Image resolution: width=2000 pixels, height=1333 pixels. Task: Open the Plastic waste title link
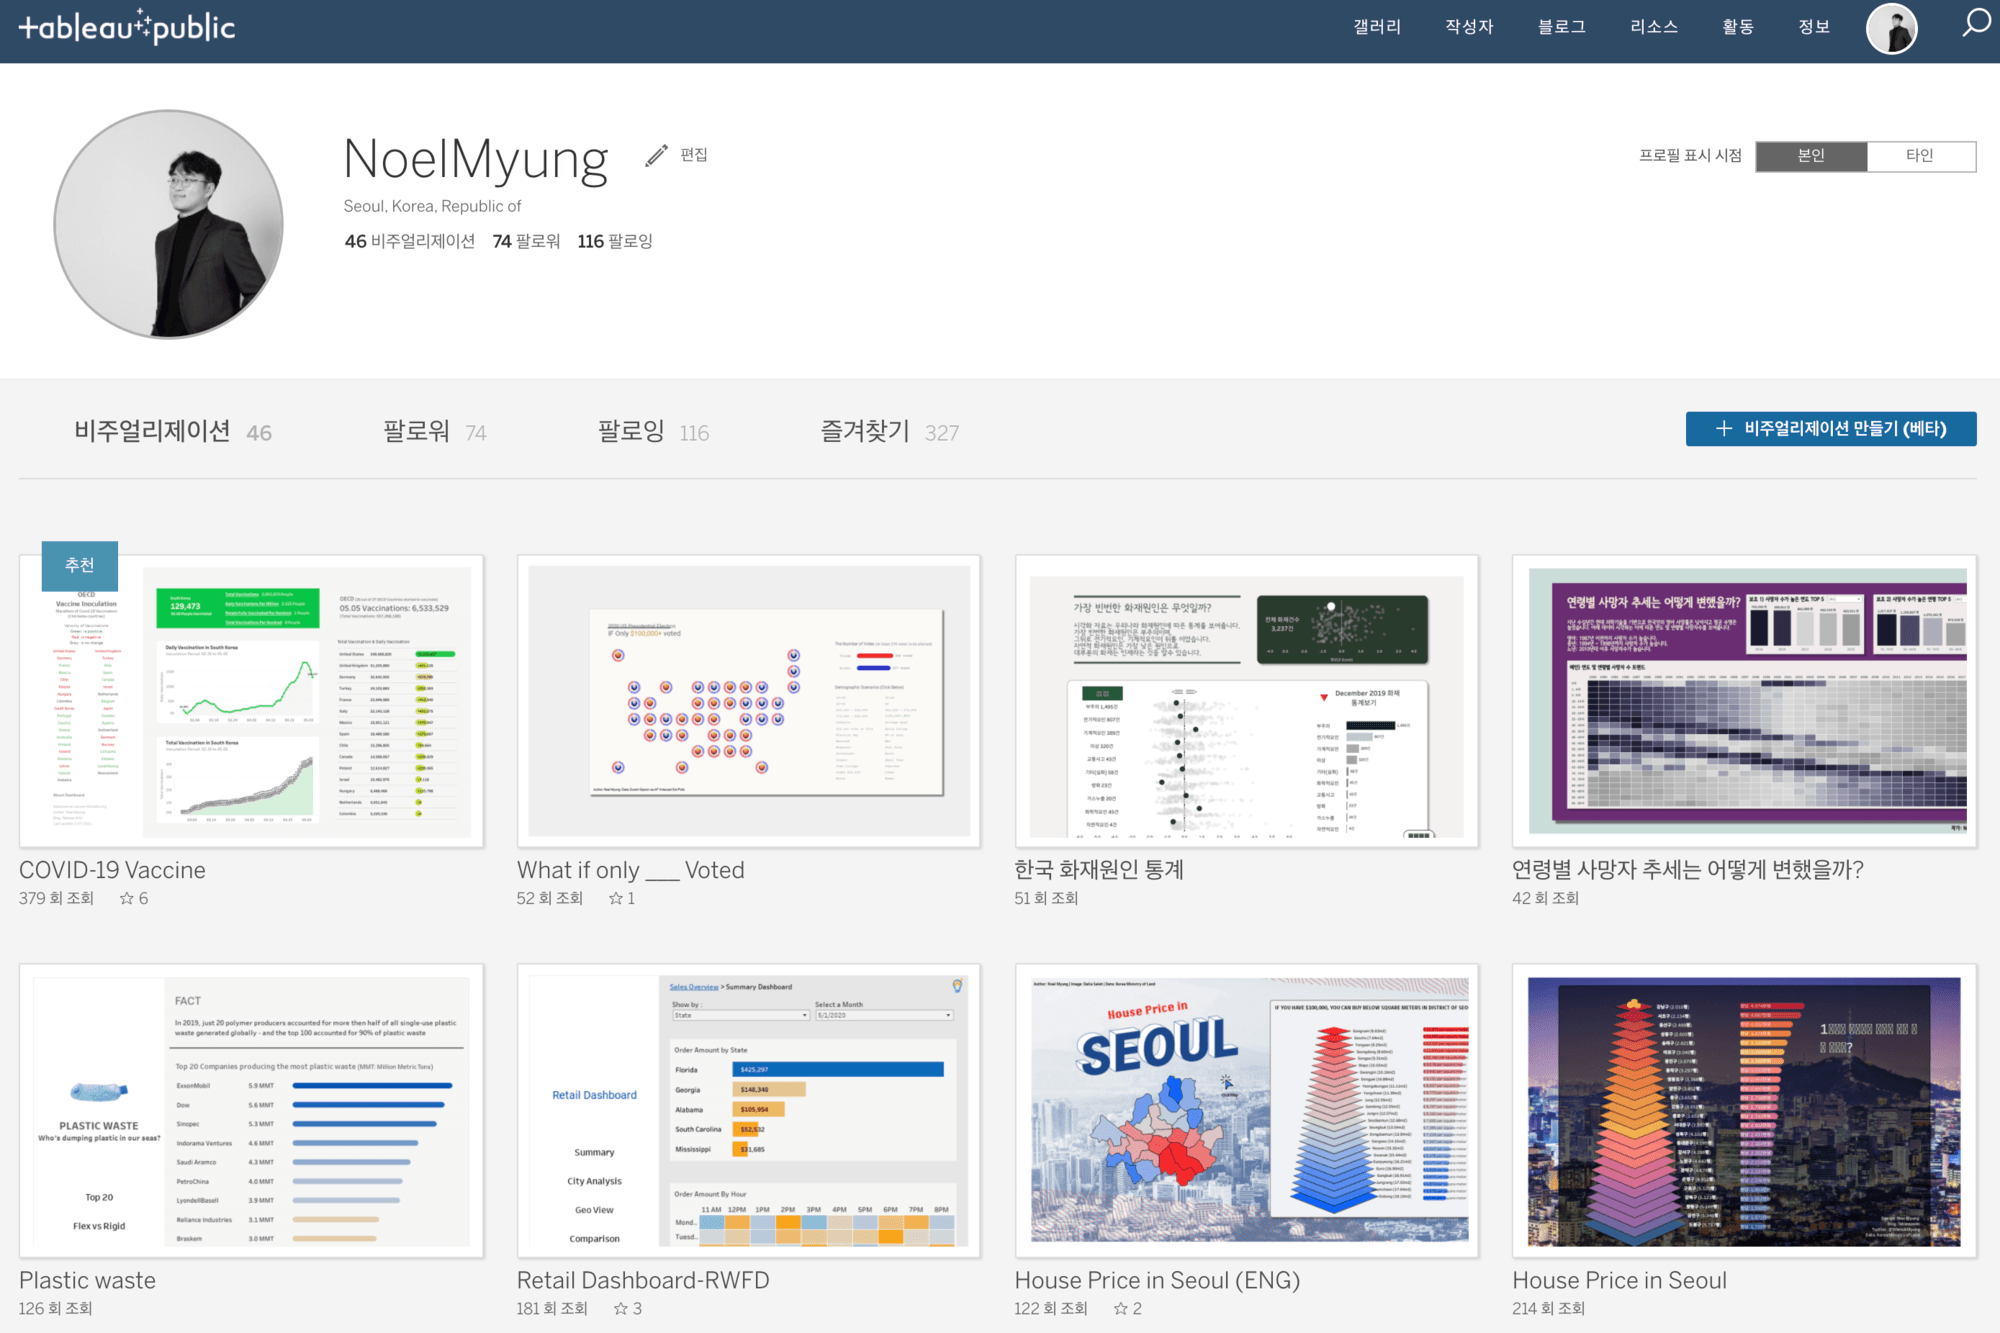87,1280
